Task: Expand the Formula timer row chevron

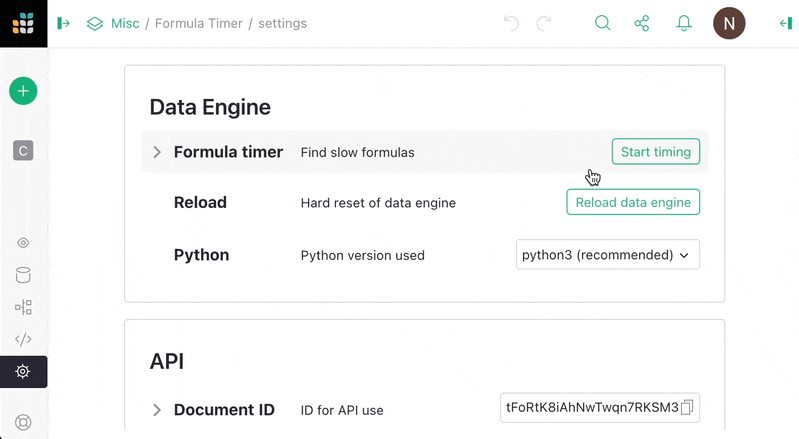Action: point(157,152)
